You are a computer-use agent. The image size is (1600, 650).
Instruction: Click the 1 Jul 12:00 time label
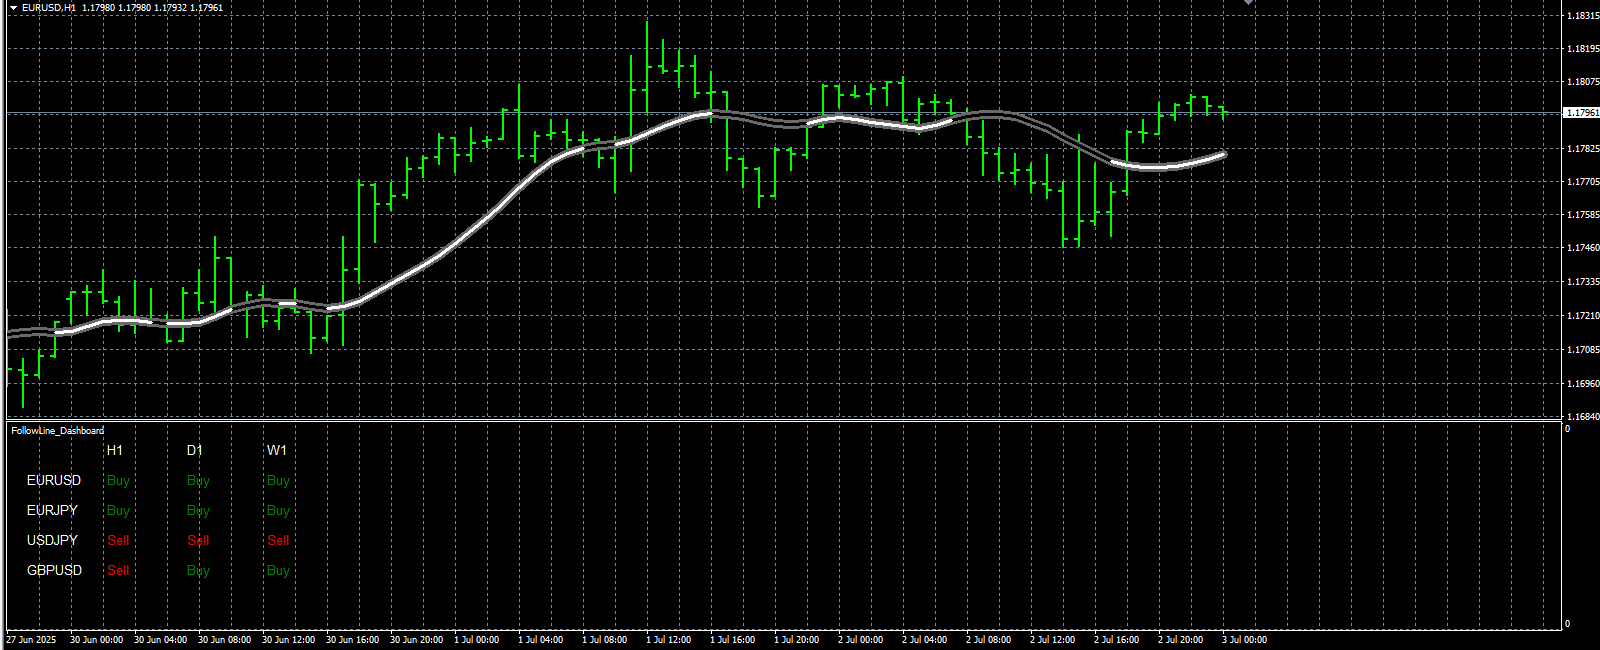(x=669, y=640)
